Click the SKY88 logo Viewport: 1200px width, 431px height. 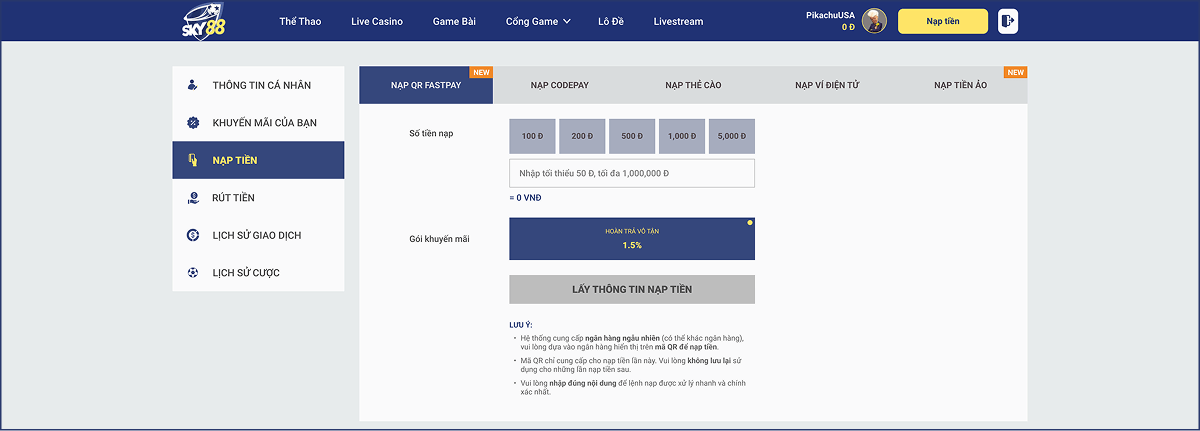(x=203, y=21)
